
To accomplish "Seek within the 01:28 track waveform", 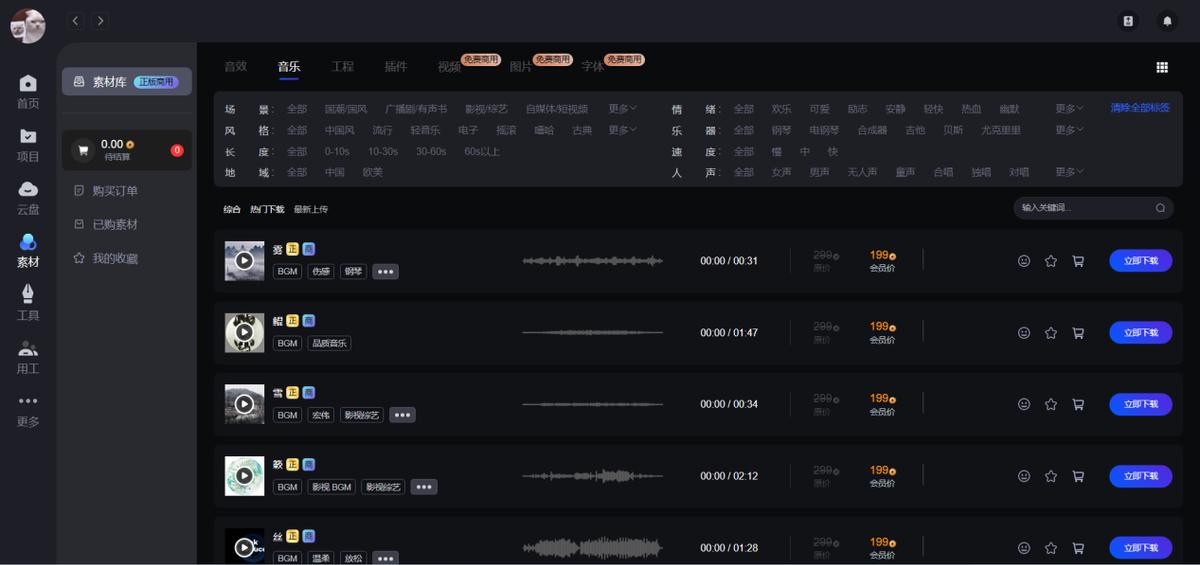I will pyautogui.click(x=592, y=548).
